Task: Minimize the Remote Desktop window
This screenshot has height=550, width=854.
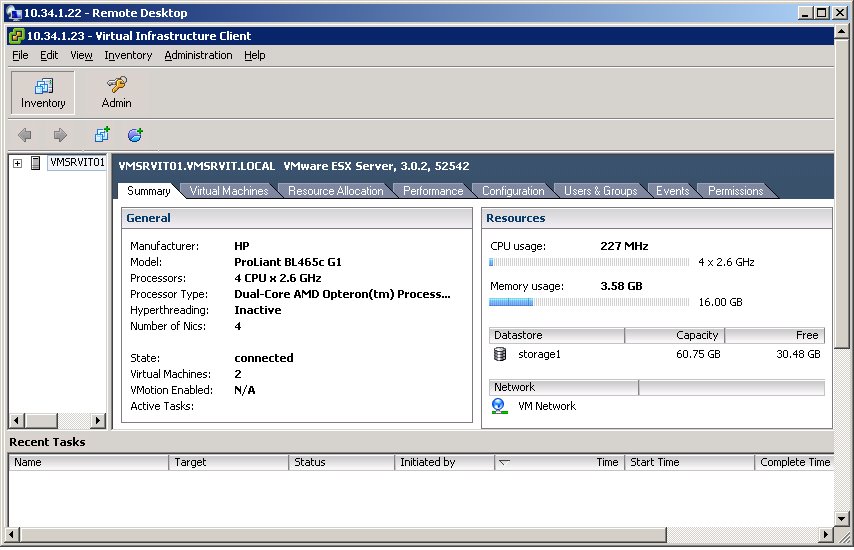Action: (806, 13)
